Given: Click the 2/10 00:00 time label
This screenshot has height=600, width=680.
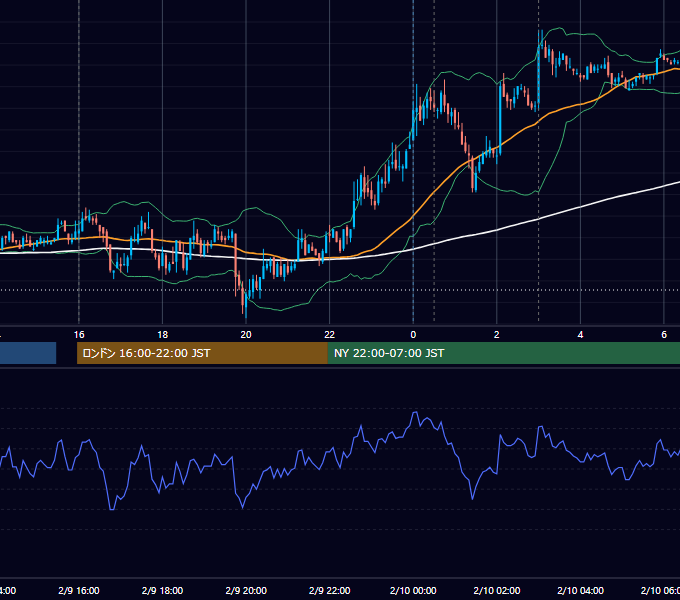Looking at the screenshot, I should (413, 590).
